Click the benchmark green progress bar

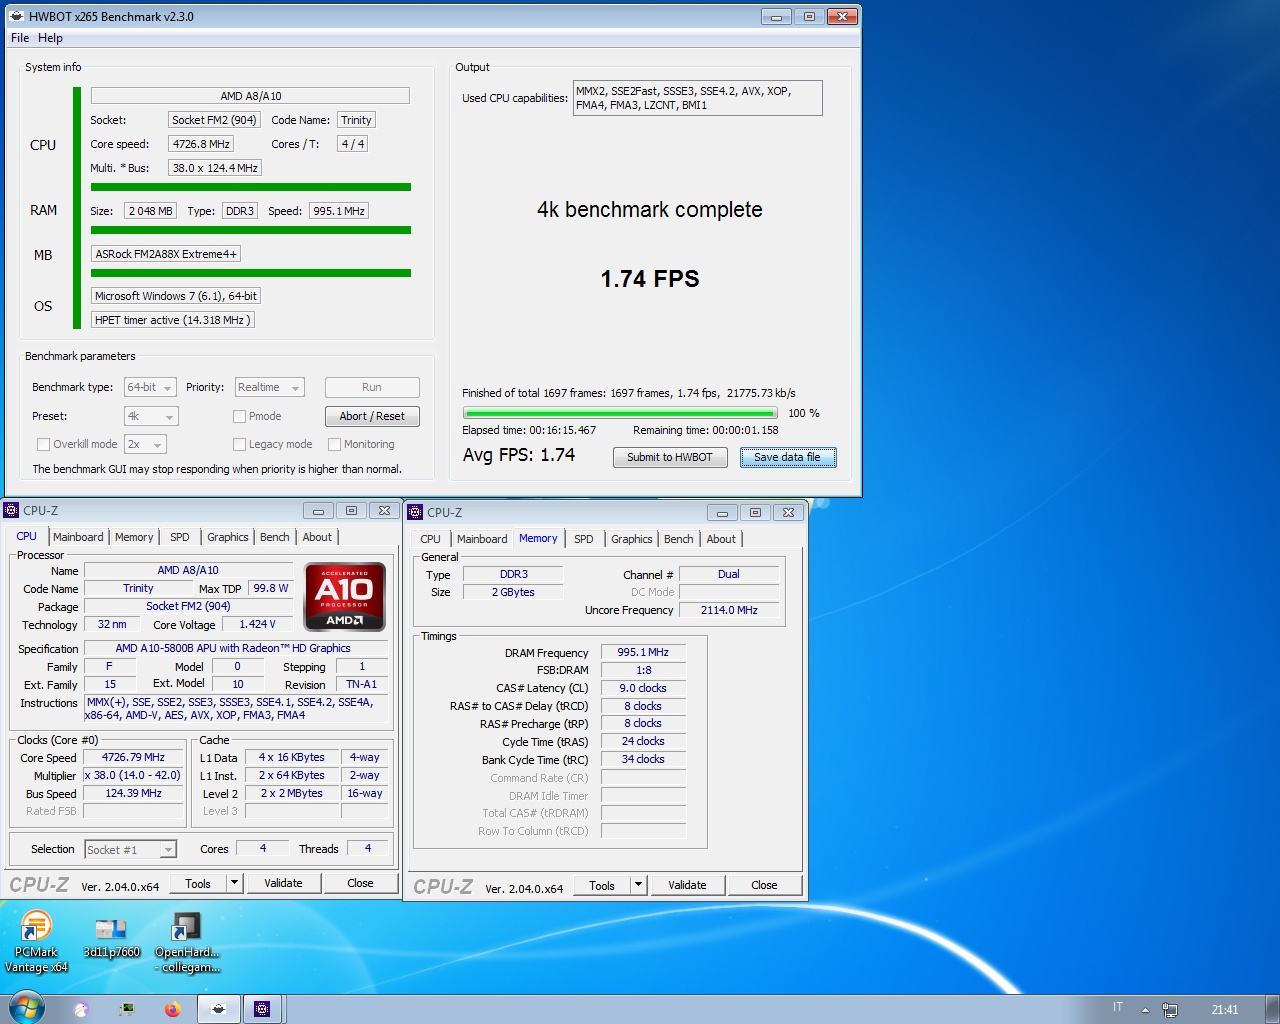pyautogui.click(x=620, y=413)
